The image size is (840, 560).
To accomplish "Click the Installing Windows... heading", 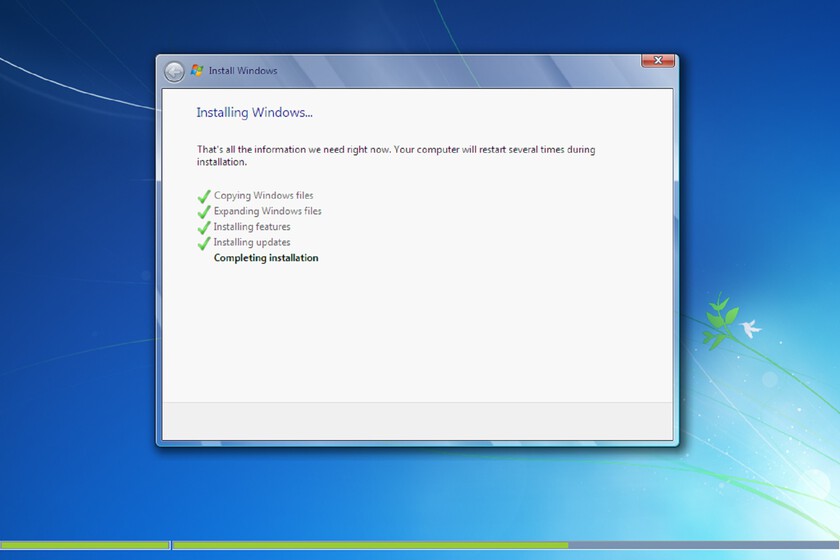I will [x=254, y=113].
